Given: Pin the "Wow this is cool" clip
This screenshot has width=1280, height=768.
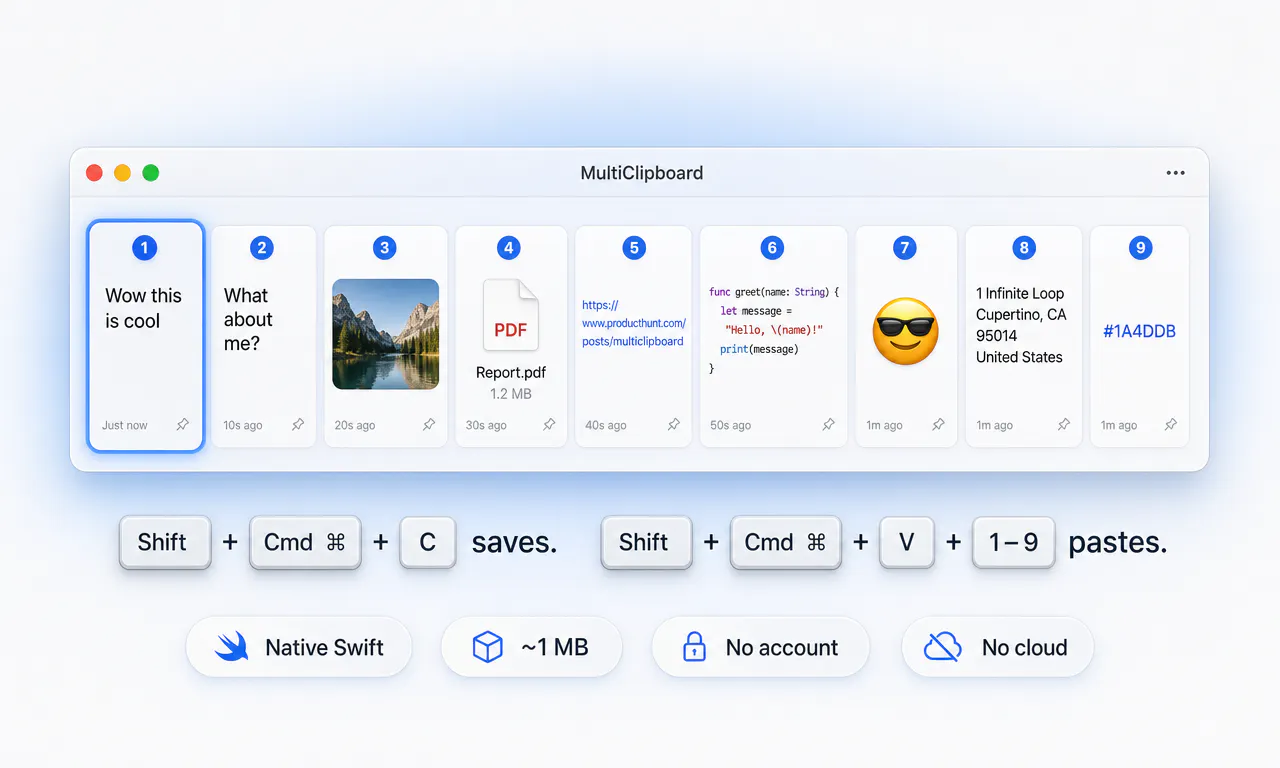Looking at the screenshot, I should (x=182, y=425).
